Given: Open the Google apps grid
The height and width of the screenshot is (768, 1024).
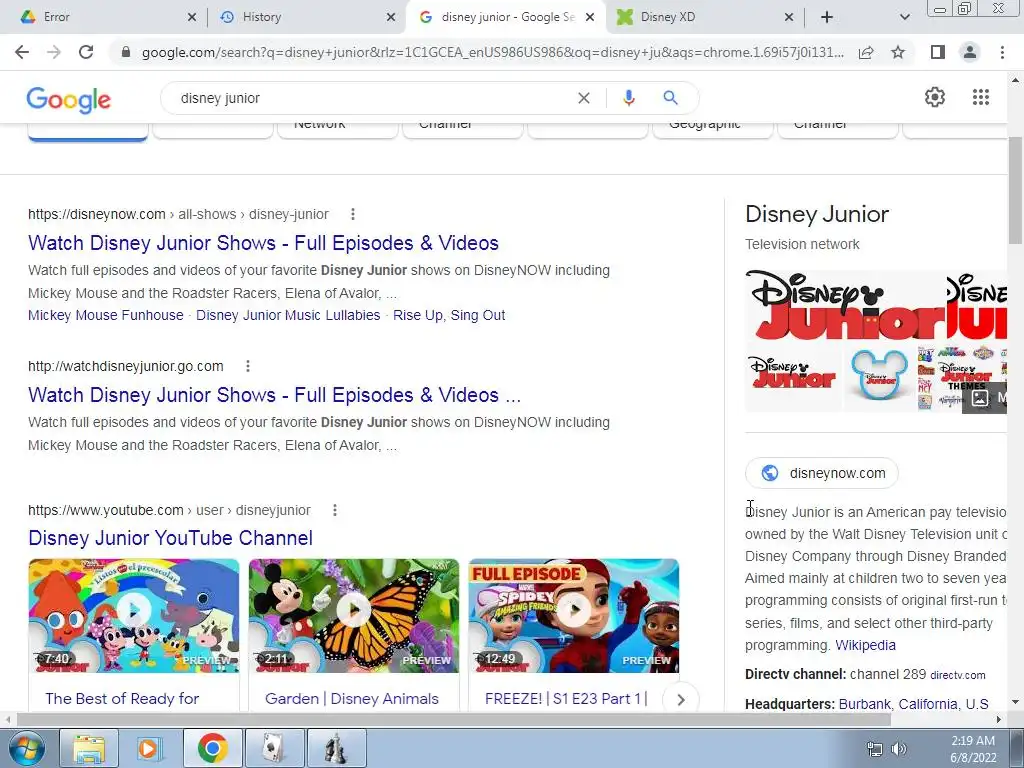Looking at the screenshot, I should [x=980, y=97].
